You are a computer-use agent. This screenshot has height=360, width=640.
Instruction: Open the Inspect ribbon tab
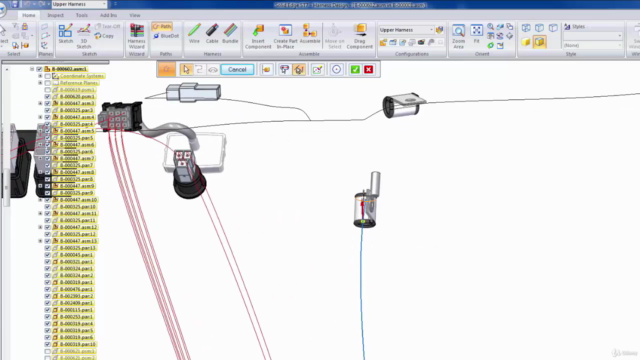(x=56, y=15)
